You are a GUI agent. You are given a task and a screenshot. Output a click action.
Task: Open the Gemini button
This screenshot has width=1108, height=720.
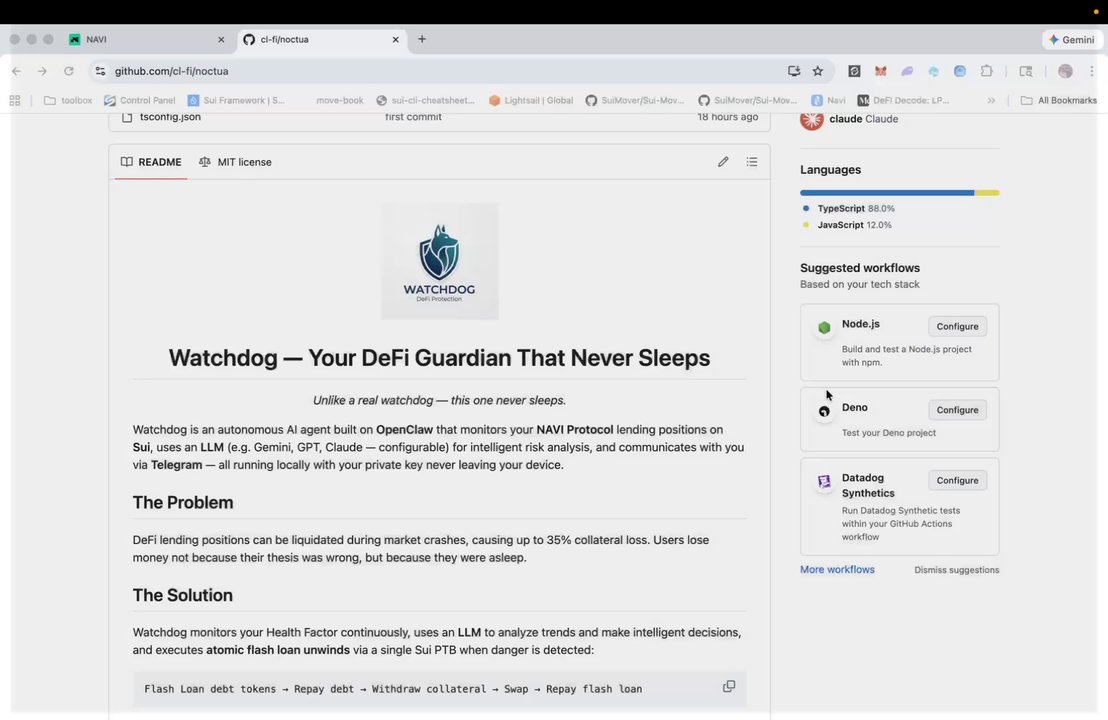point(1072,40)
